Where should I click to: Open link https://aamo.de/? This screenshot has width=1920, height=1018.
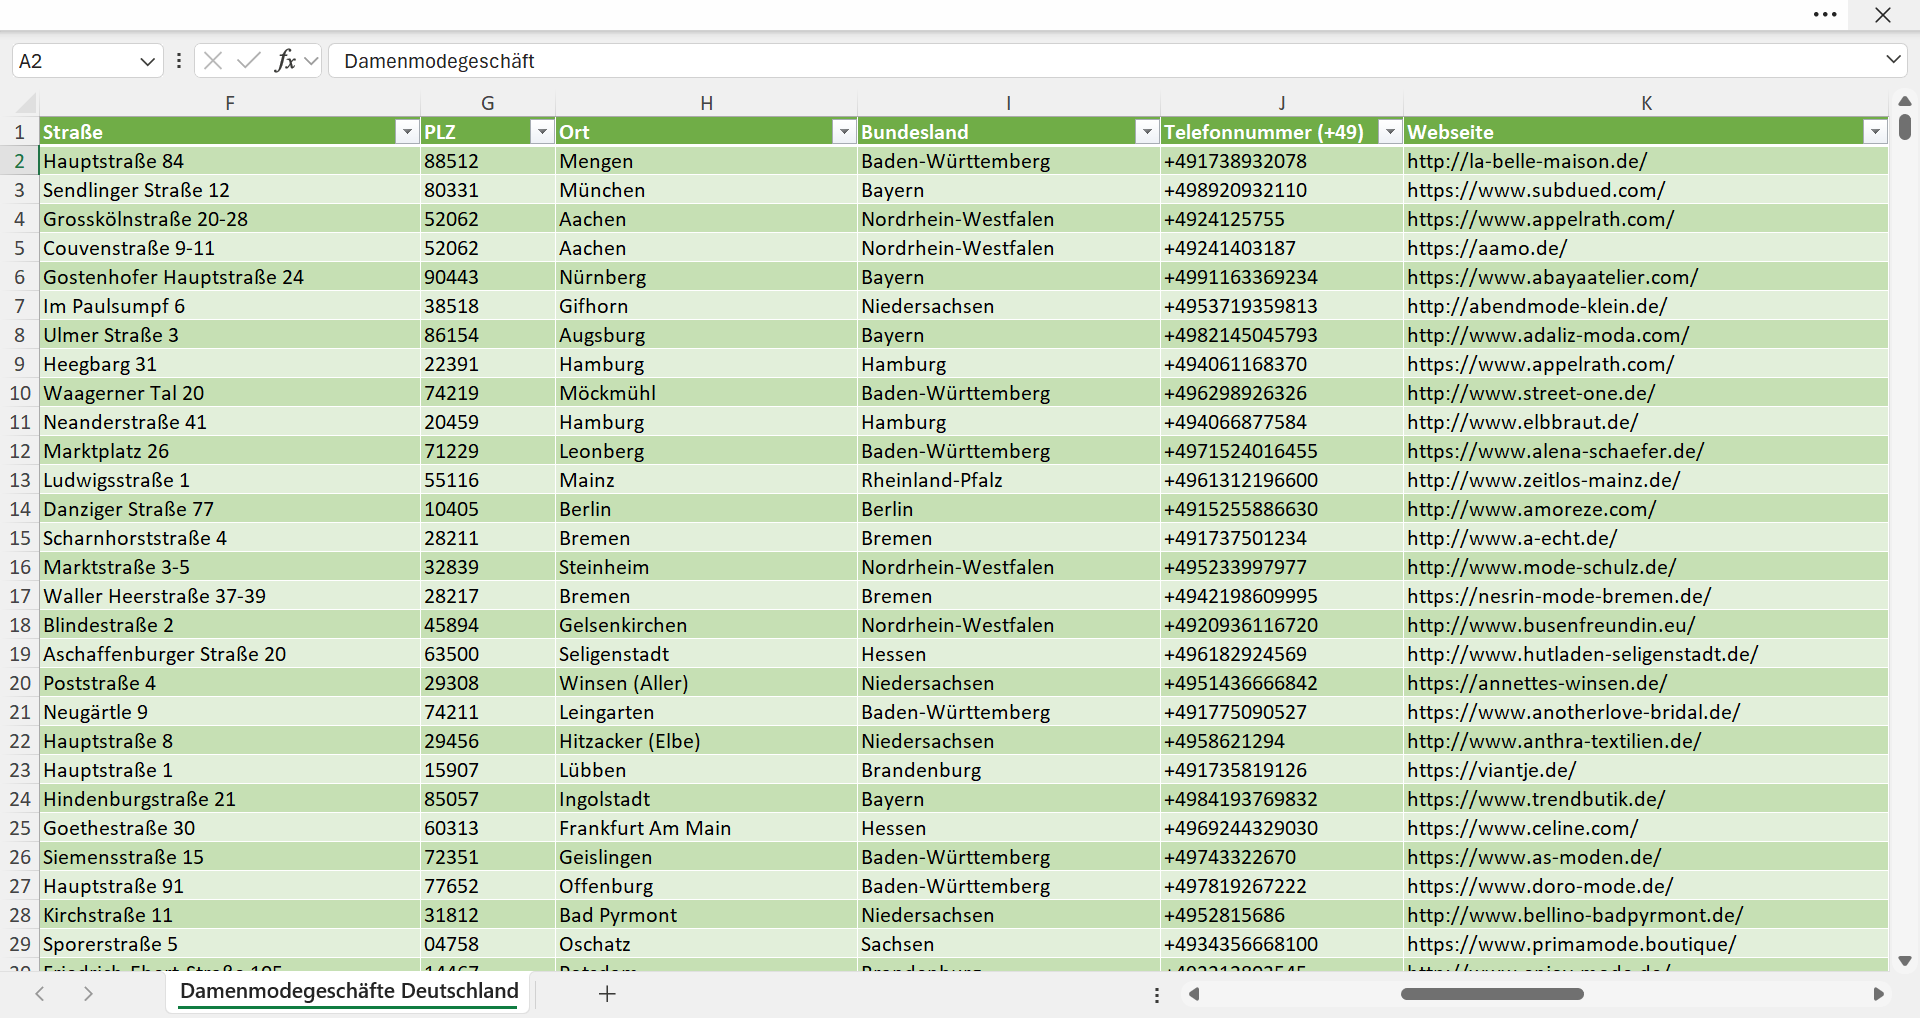pos(1487,248)
